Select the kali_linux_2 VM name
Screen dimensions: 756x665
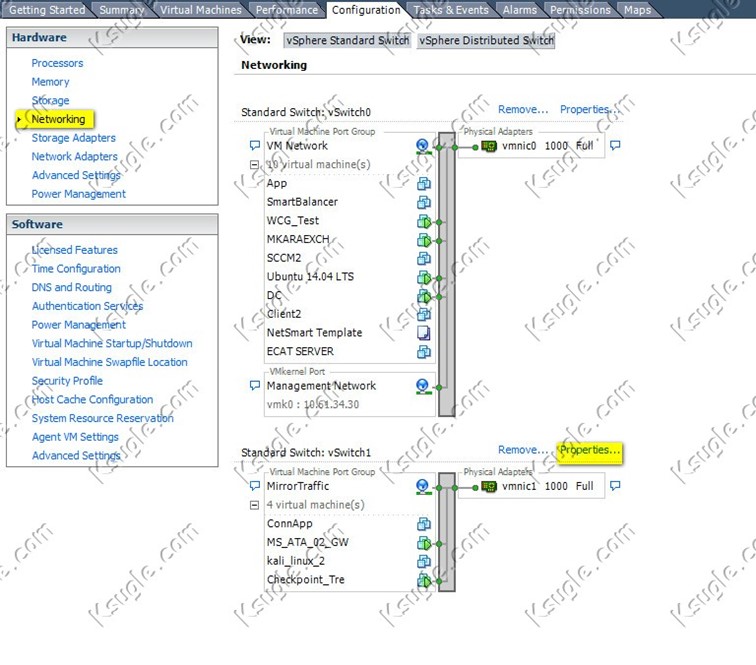[296, 561]
